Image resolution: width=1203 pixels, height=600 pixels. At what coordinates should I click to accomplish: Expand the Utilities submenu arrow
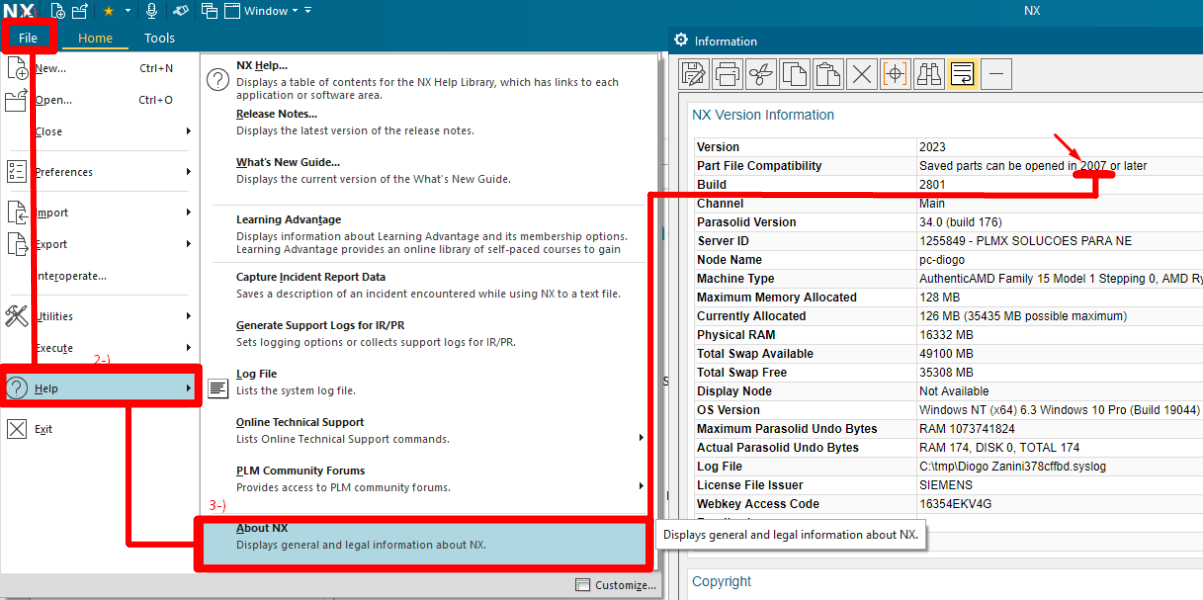[188, 316]
